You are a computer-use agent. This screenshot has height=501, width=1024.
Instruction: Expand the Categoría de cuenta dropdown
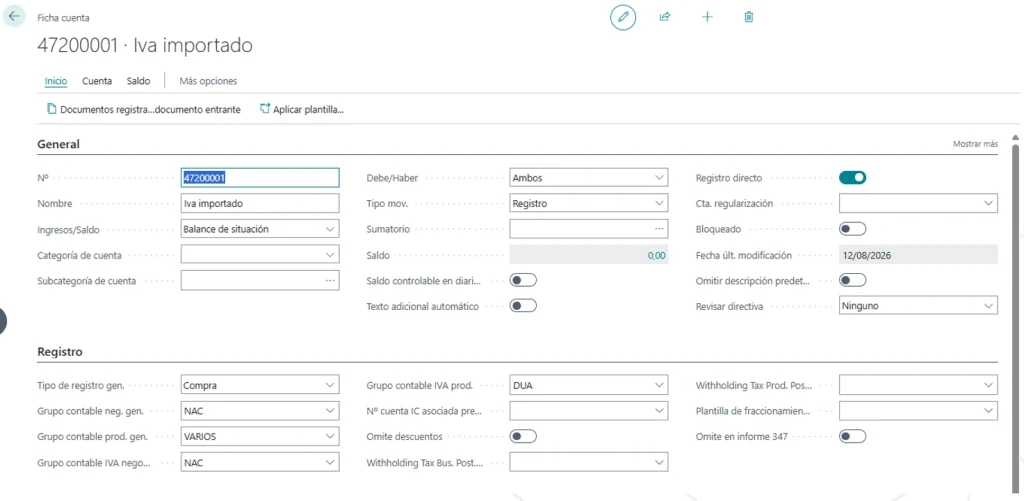pos(330,255)
